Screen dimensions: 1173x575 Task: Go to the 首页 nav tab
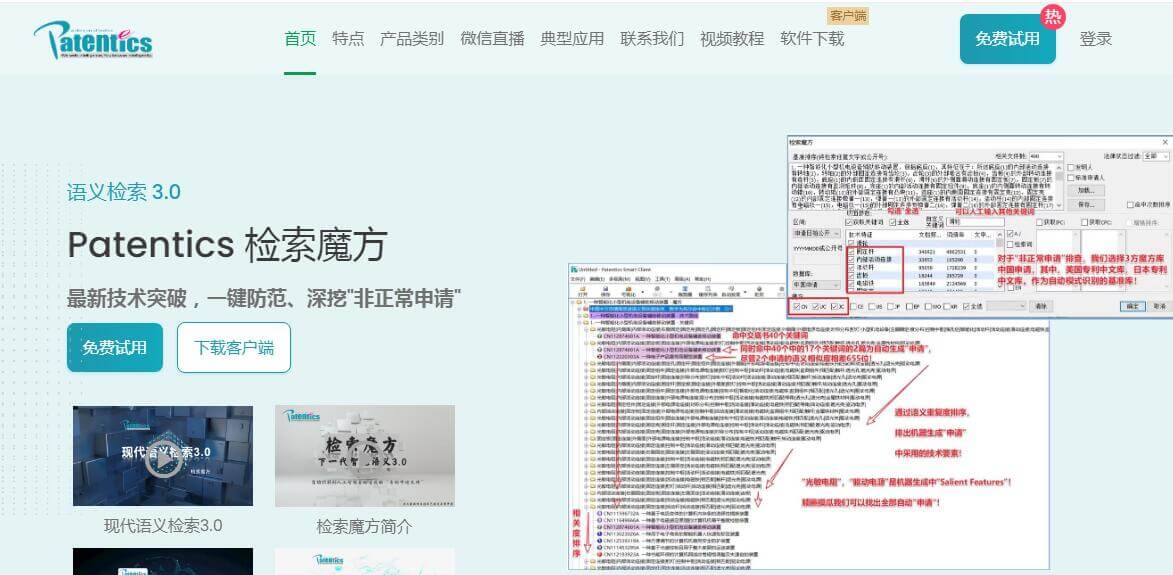[x=300, y=39]
